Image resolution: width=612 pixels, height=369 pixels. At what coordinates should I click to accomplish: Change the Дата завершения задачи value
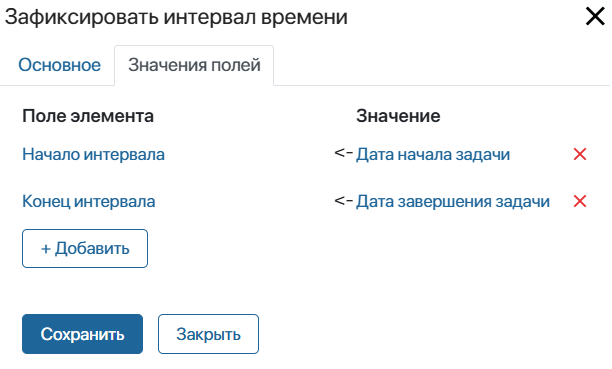453,201
